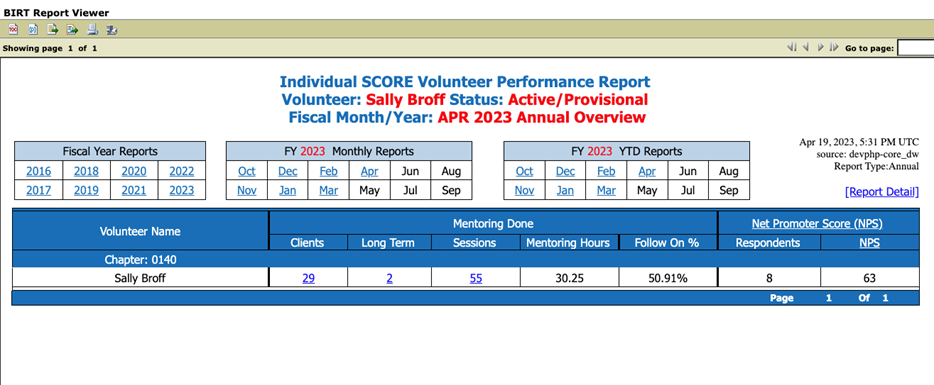Click the Fiscal Year Reports heading
The width and height of the screenshot is (934, 385).
[x=110, y=151]
